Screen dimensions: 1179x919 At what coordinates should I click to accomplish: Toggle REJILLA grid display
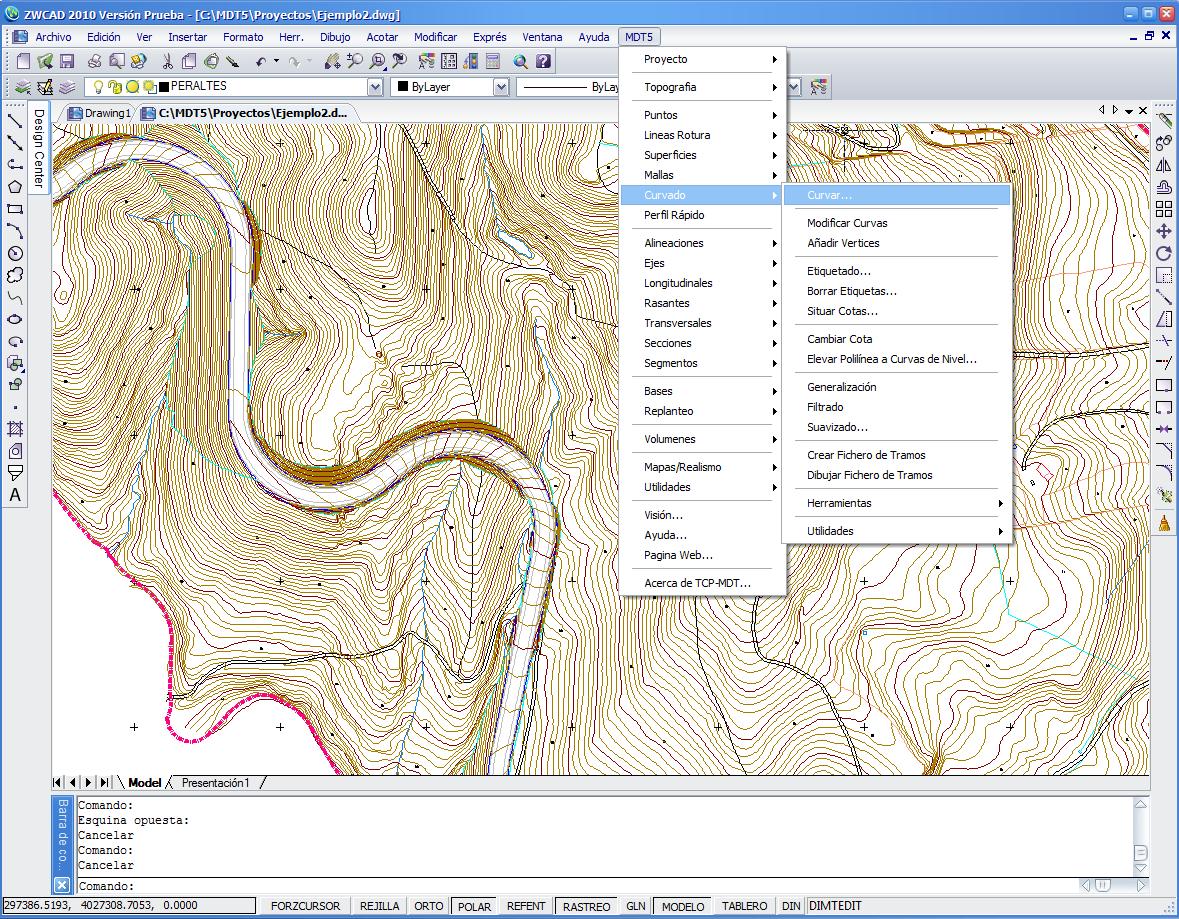pyautogui.click(x=379, y=906)
